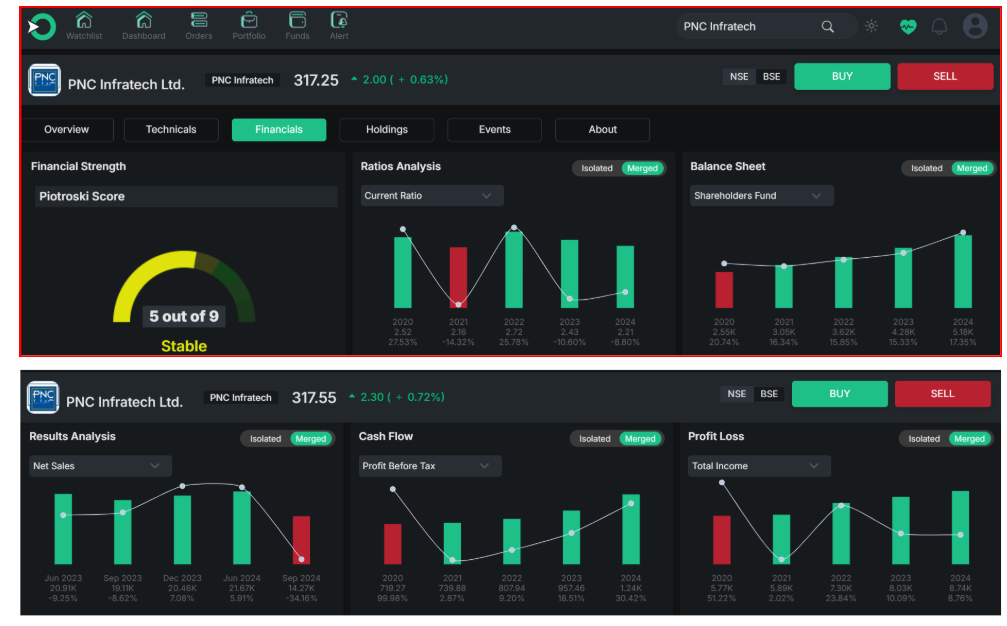Click the bottom BUY button
Viewport: 1007px width, 626px height.
839,394
